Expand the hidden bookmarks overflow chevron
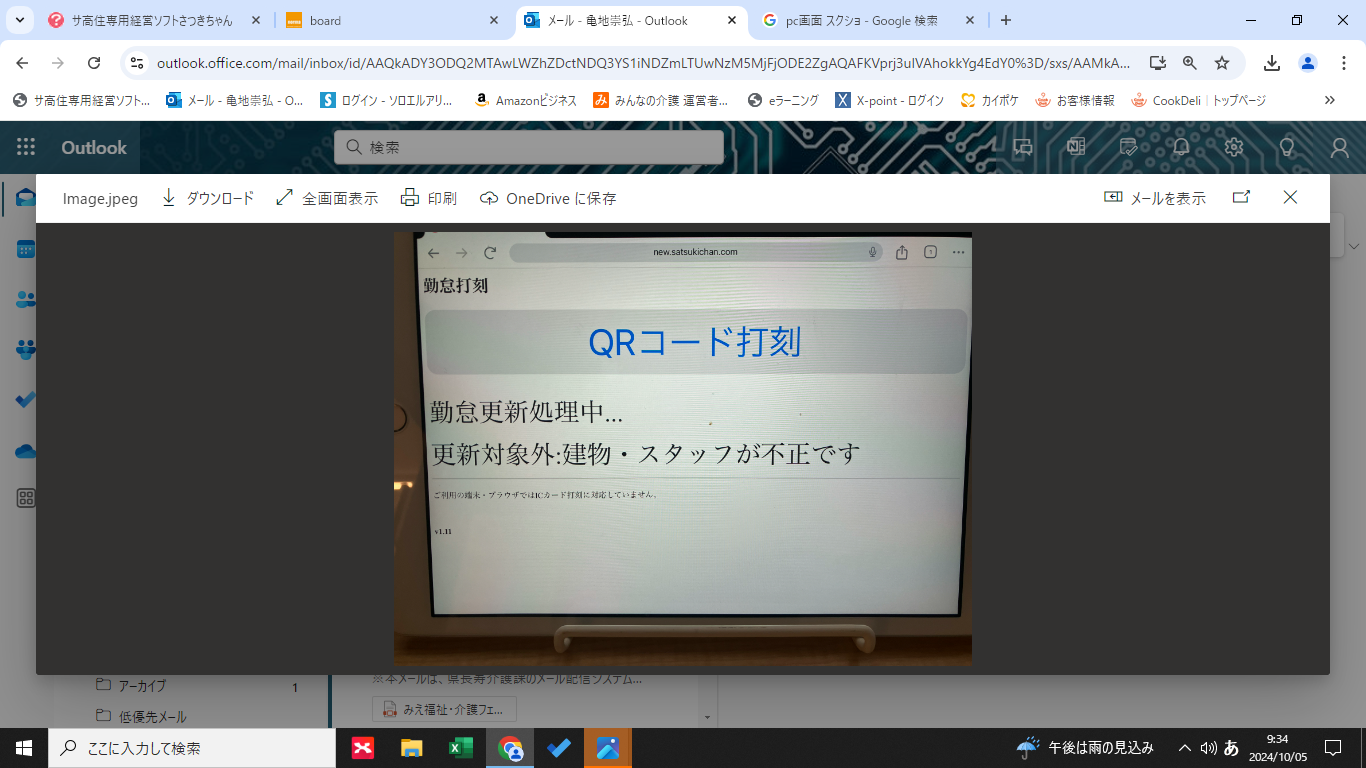The height and width of the screenshot is (768, 1366). 1329,100
